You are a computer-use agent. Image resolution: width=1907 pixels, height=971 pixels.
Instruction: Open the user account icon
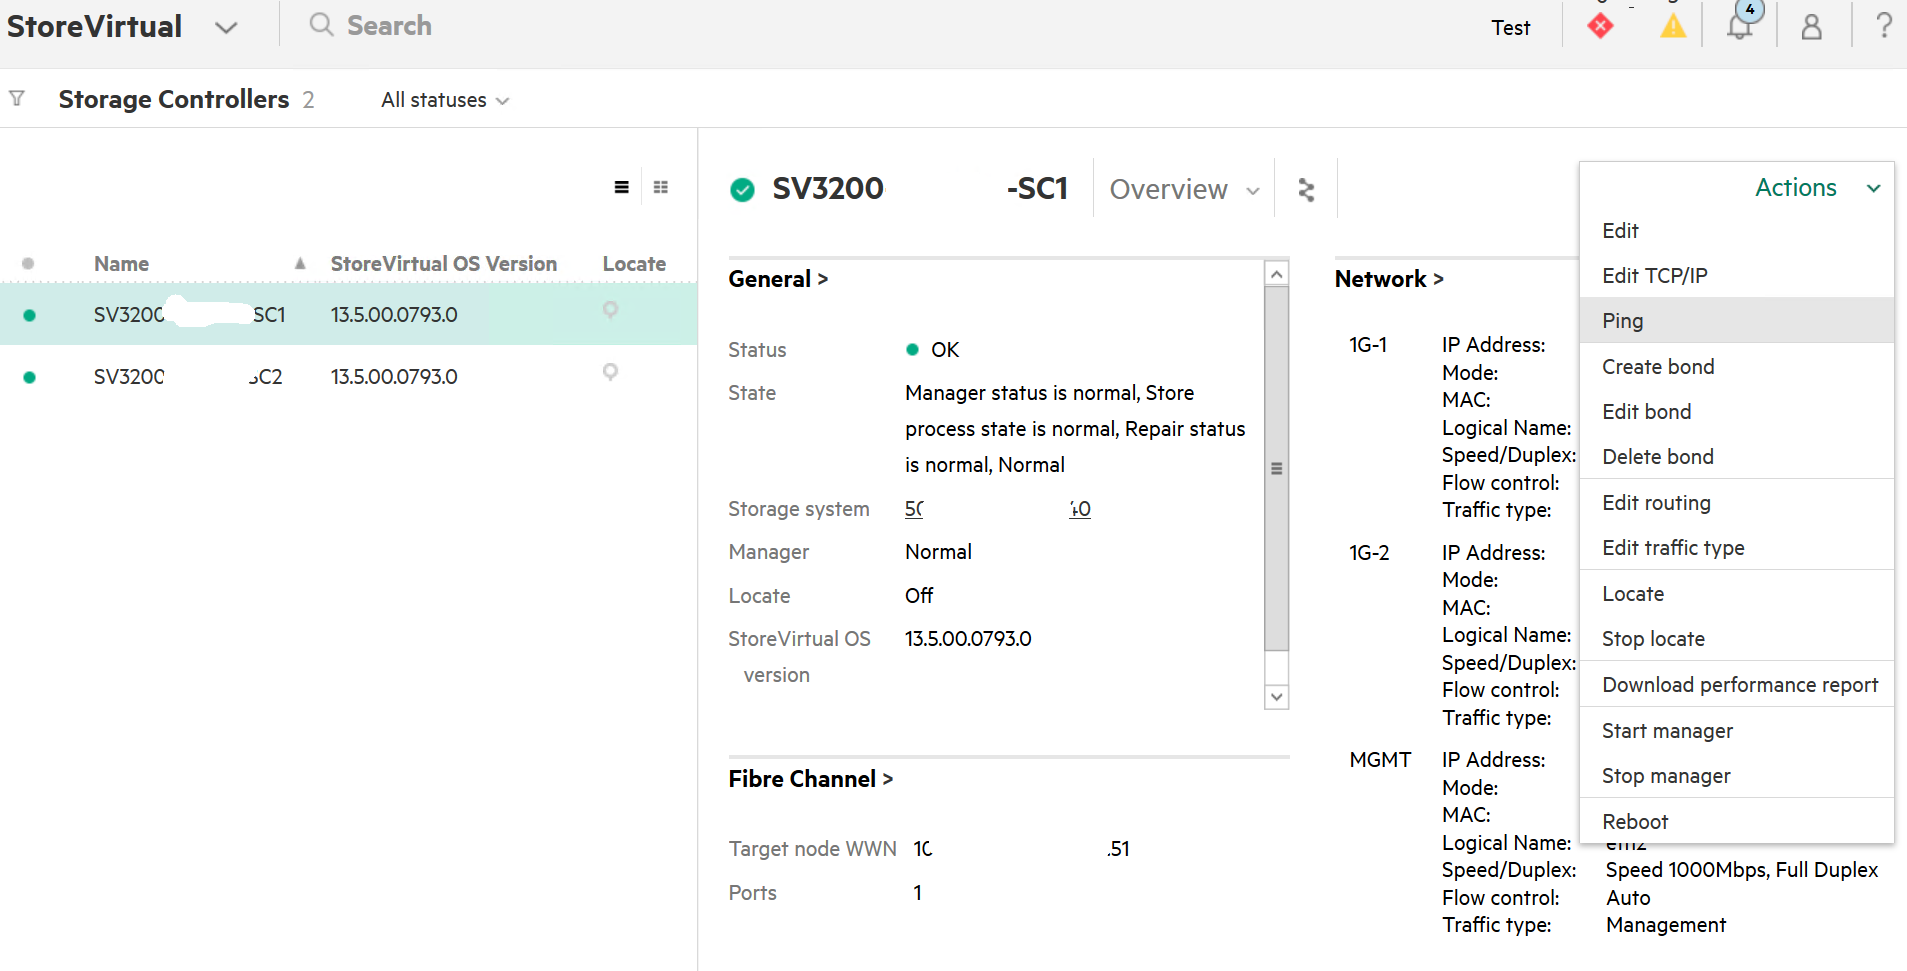[x=1811, y=26]
